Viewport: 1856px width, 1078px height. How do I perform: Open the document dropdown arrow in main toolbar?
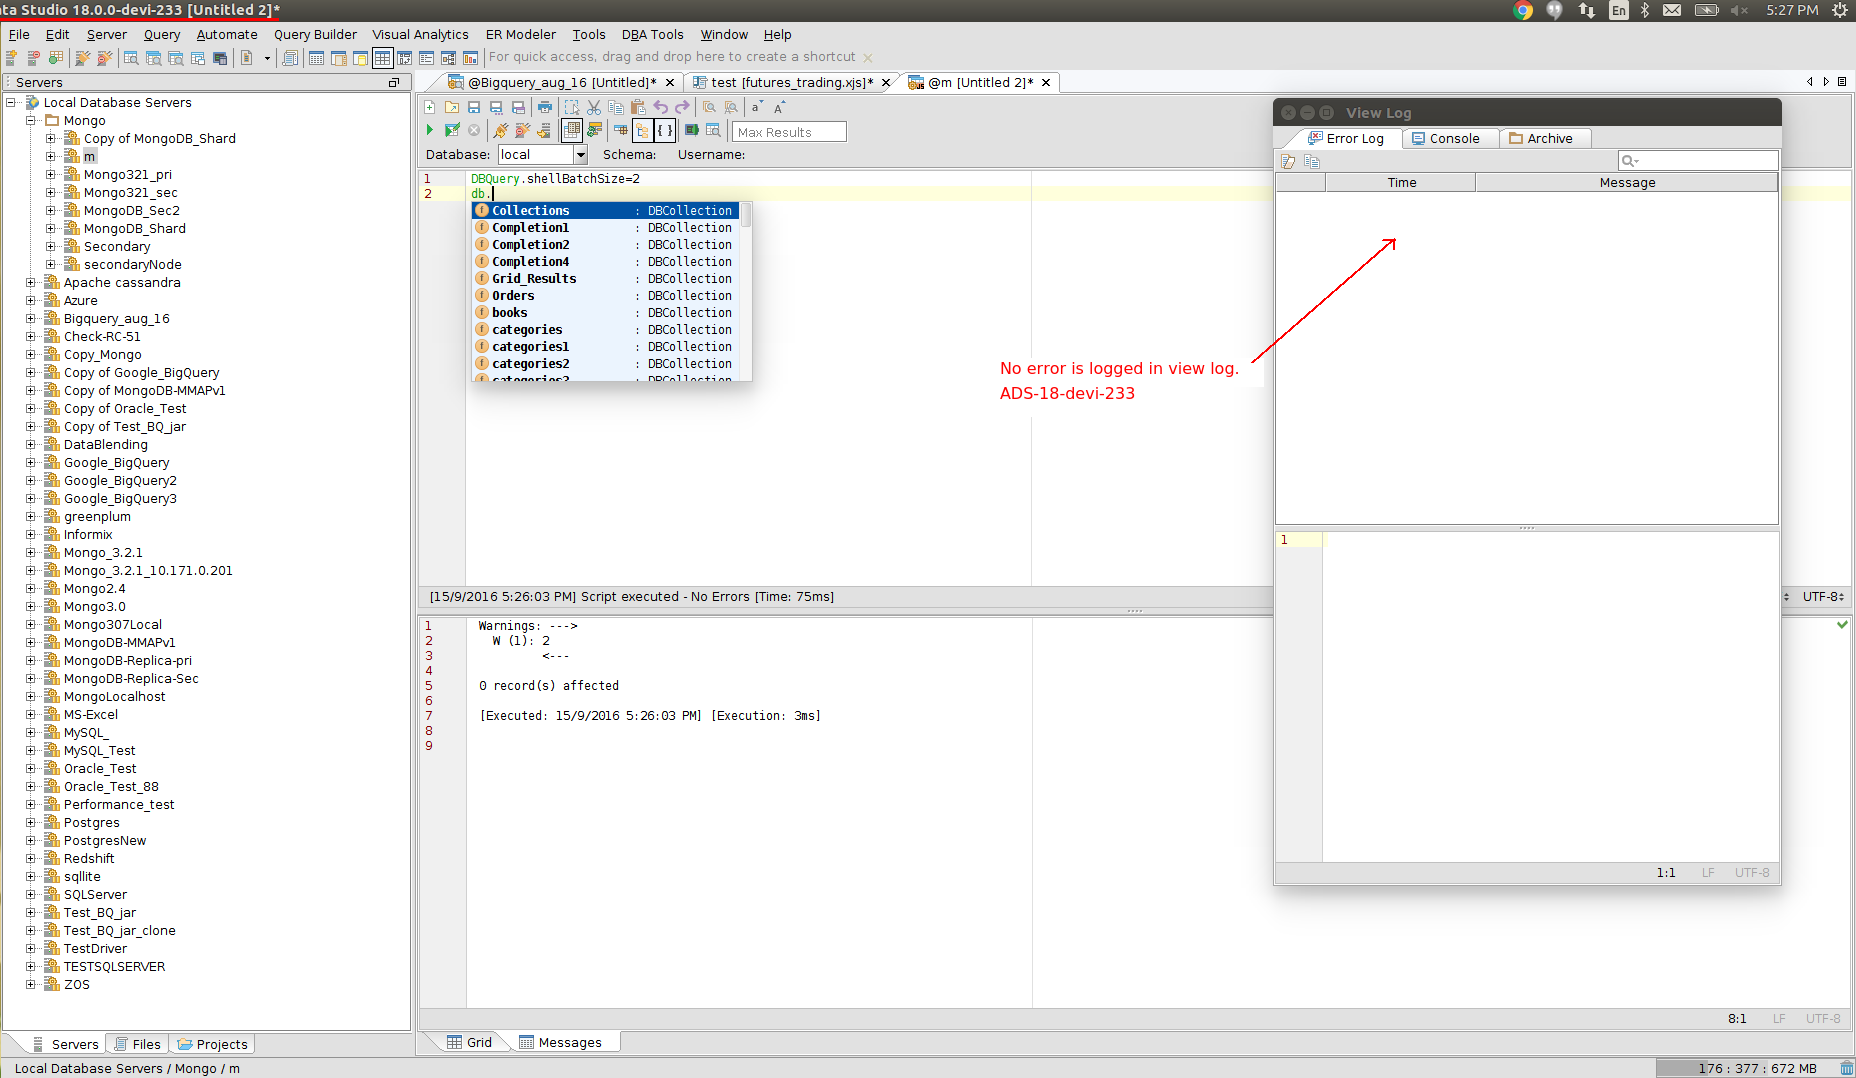coord(267,58)
